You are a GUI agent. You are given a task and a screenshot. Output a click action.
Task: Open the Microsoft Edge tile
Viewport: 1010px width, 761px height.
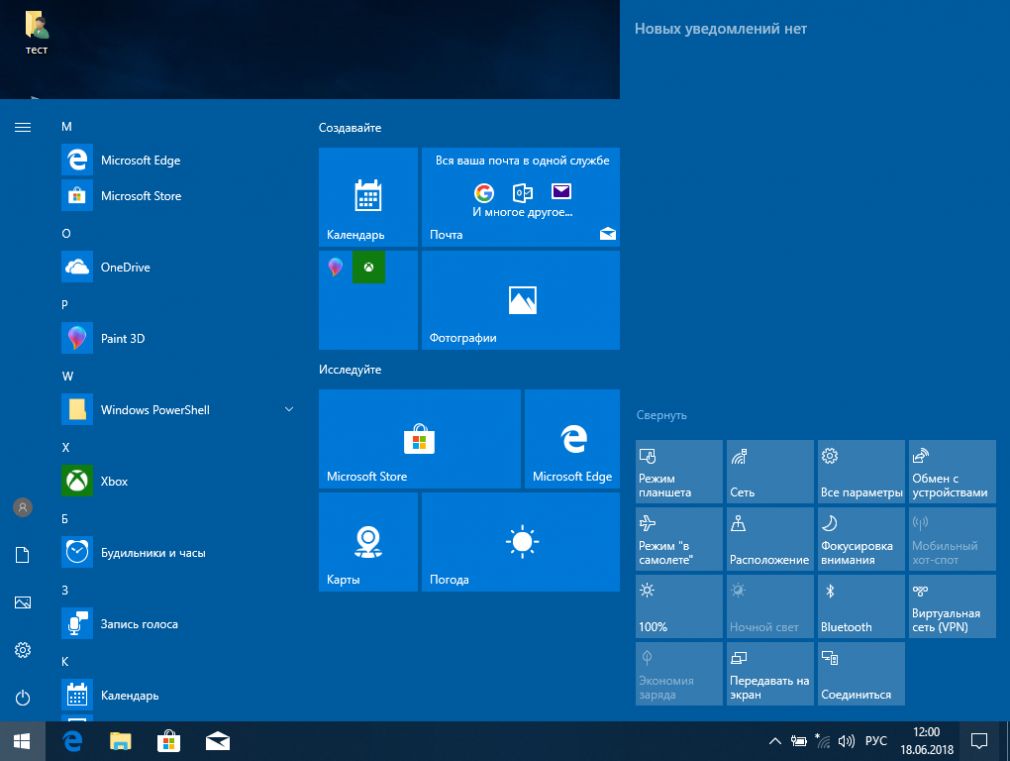coord(572,439)
